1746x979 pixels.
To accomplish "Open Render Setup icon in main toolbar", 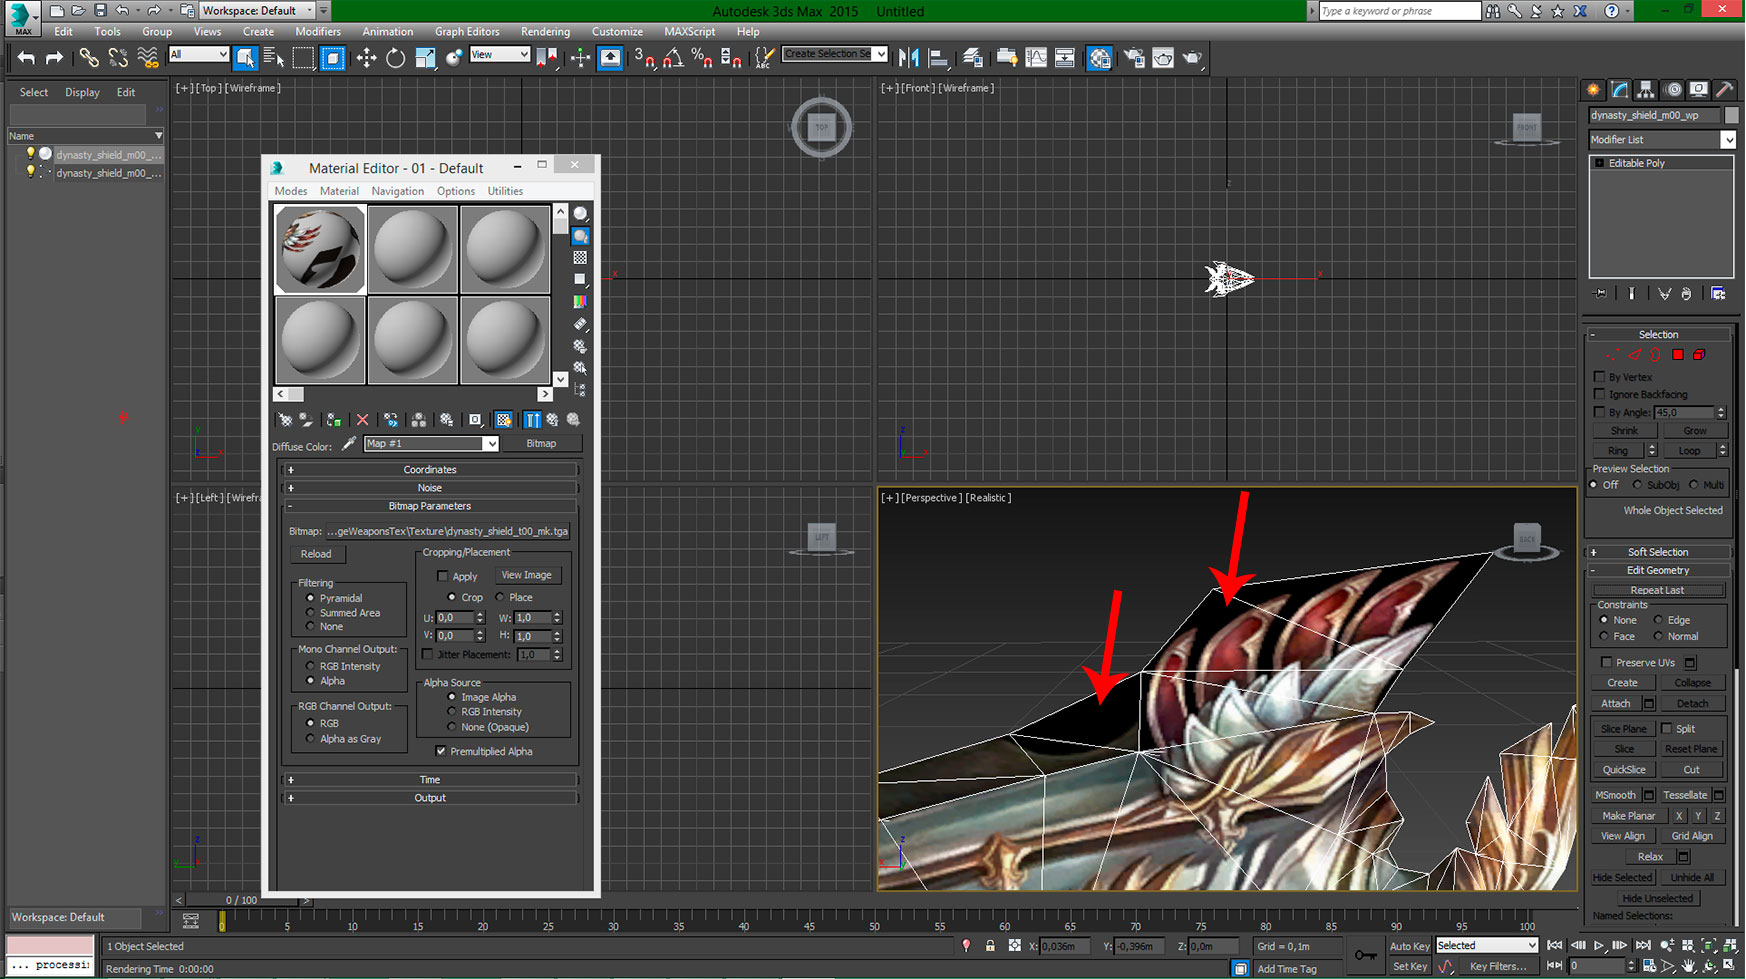I will (x=1134, y=58).
